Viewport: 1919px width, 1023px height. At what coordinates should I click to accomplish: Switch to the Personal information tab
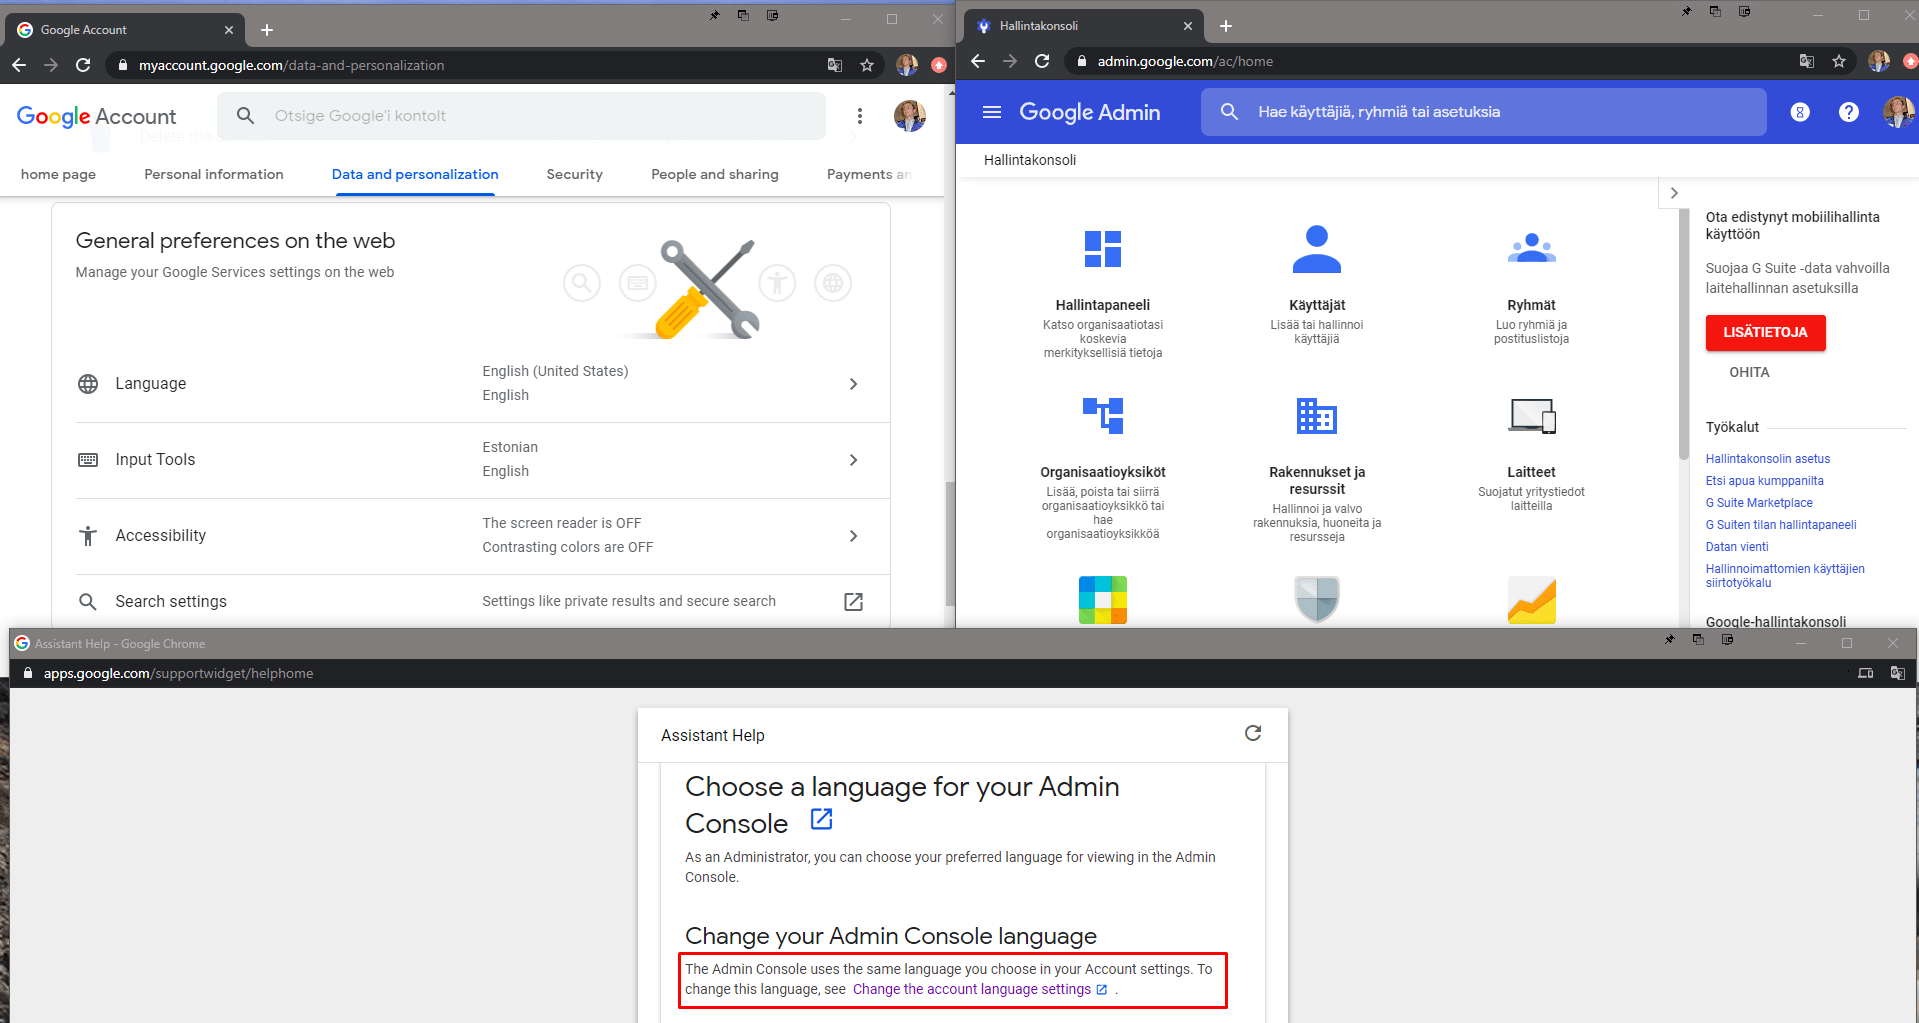[x=214, y=174]
